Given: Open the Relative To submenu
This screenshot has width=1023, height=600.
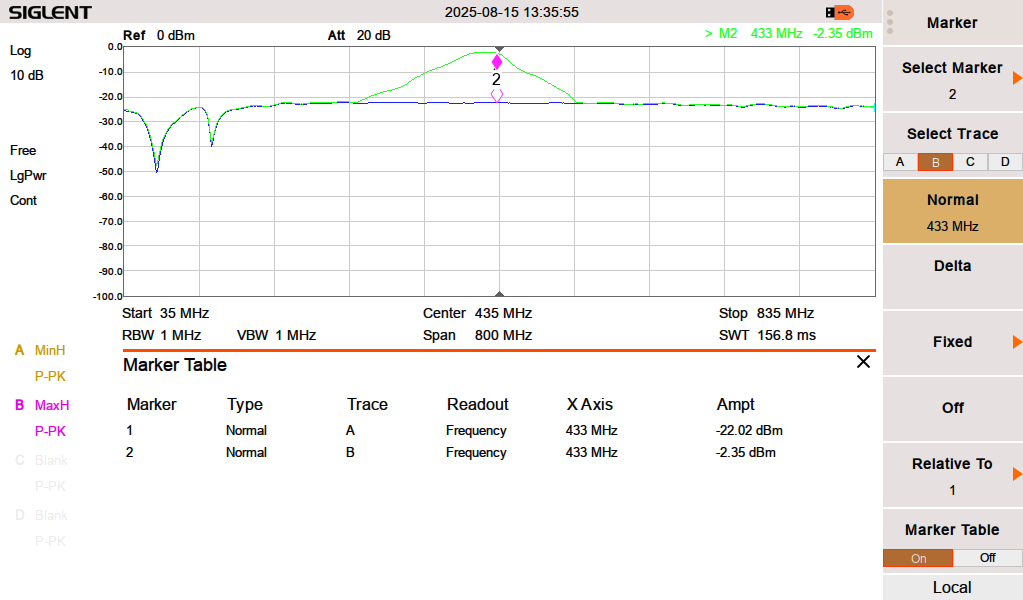Looking at the screenshot, I should tap(953, 475).
